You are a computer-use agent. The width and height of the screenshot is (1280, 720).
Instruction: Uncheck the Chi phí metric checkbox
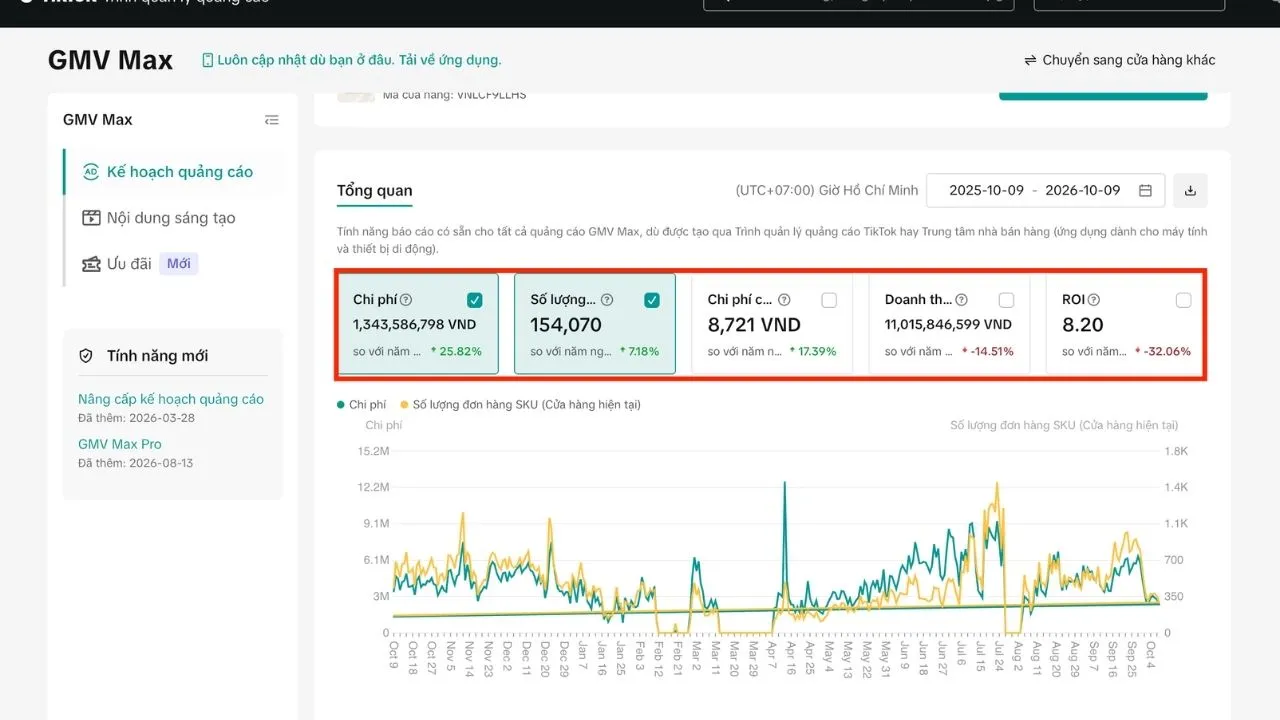pyautogui.click(x=475, y=300)
